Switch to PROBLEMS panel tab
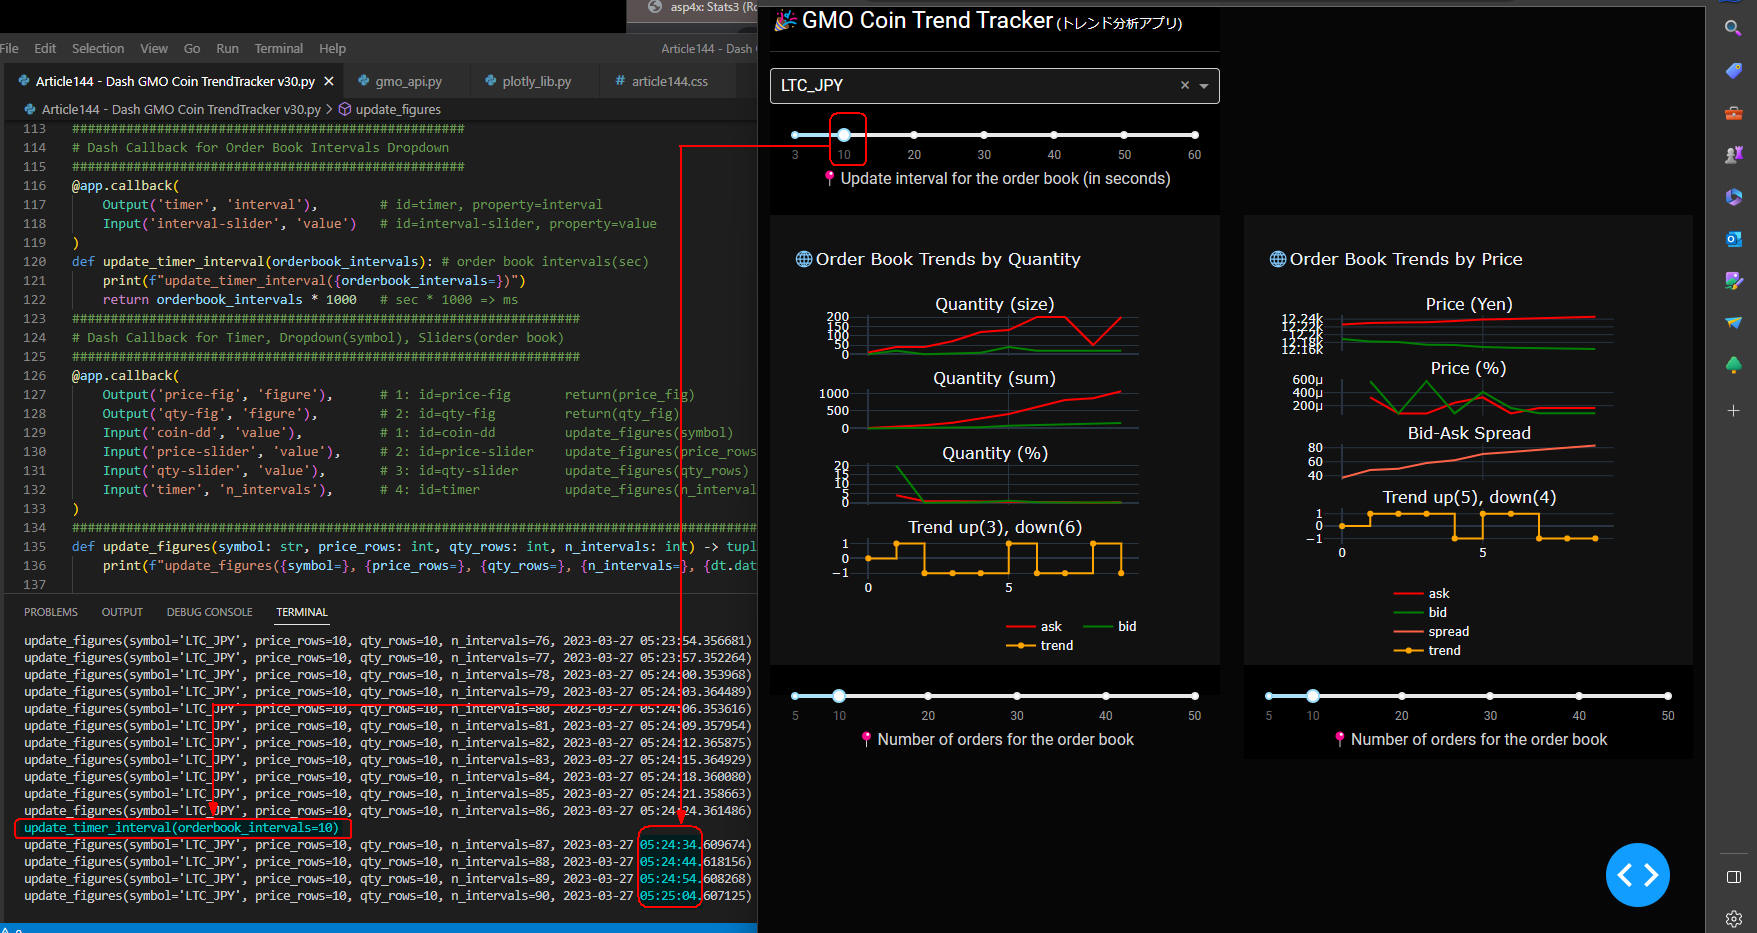Viewport: 1757px width, 933px height. (51, 612)
